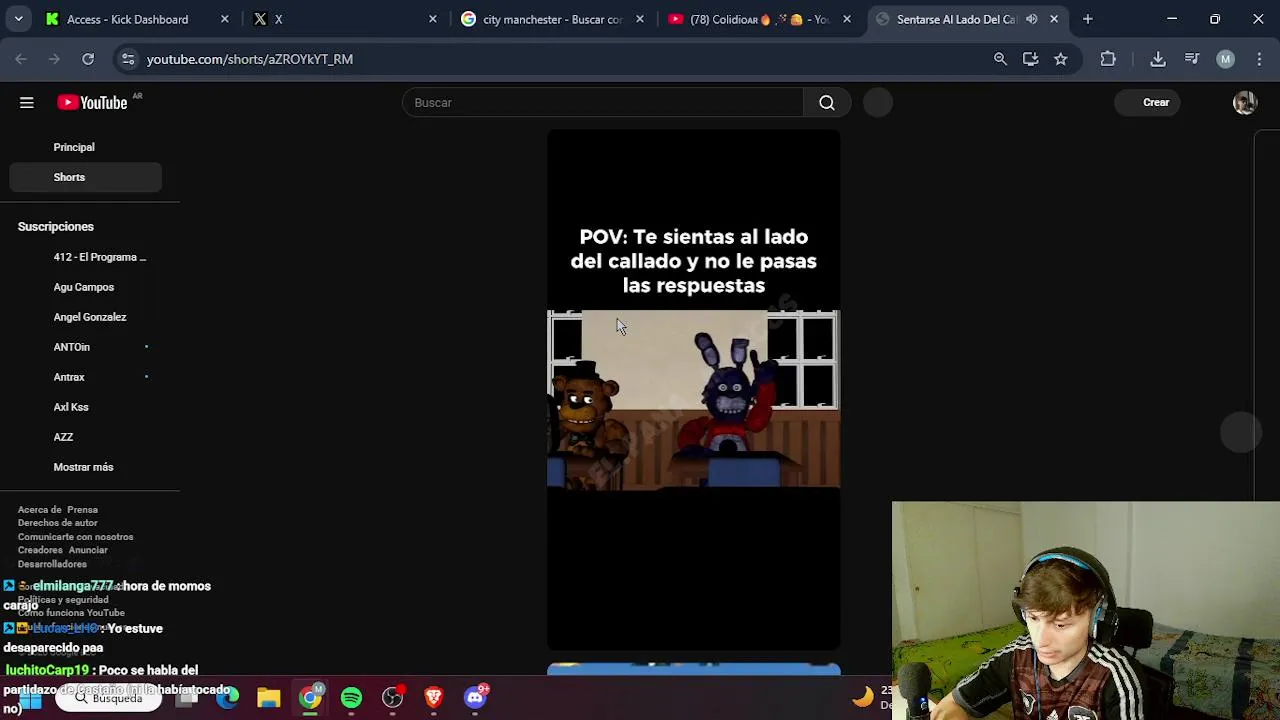Click the disabled back navigation arrow
The height and width of the screenshot is (720, 1280).
click(x=21, y=59)
